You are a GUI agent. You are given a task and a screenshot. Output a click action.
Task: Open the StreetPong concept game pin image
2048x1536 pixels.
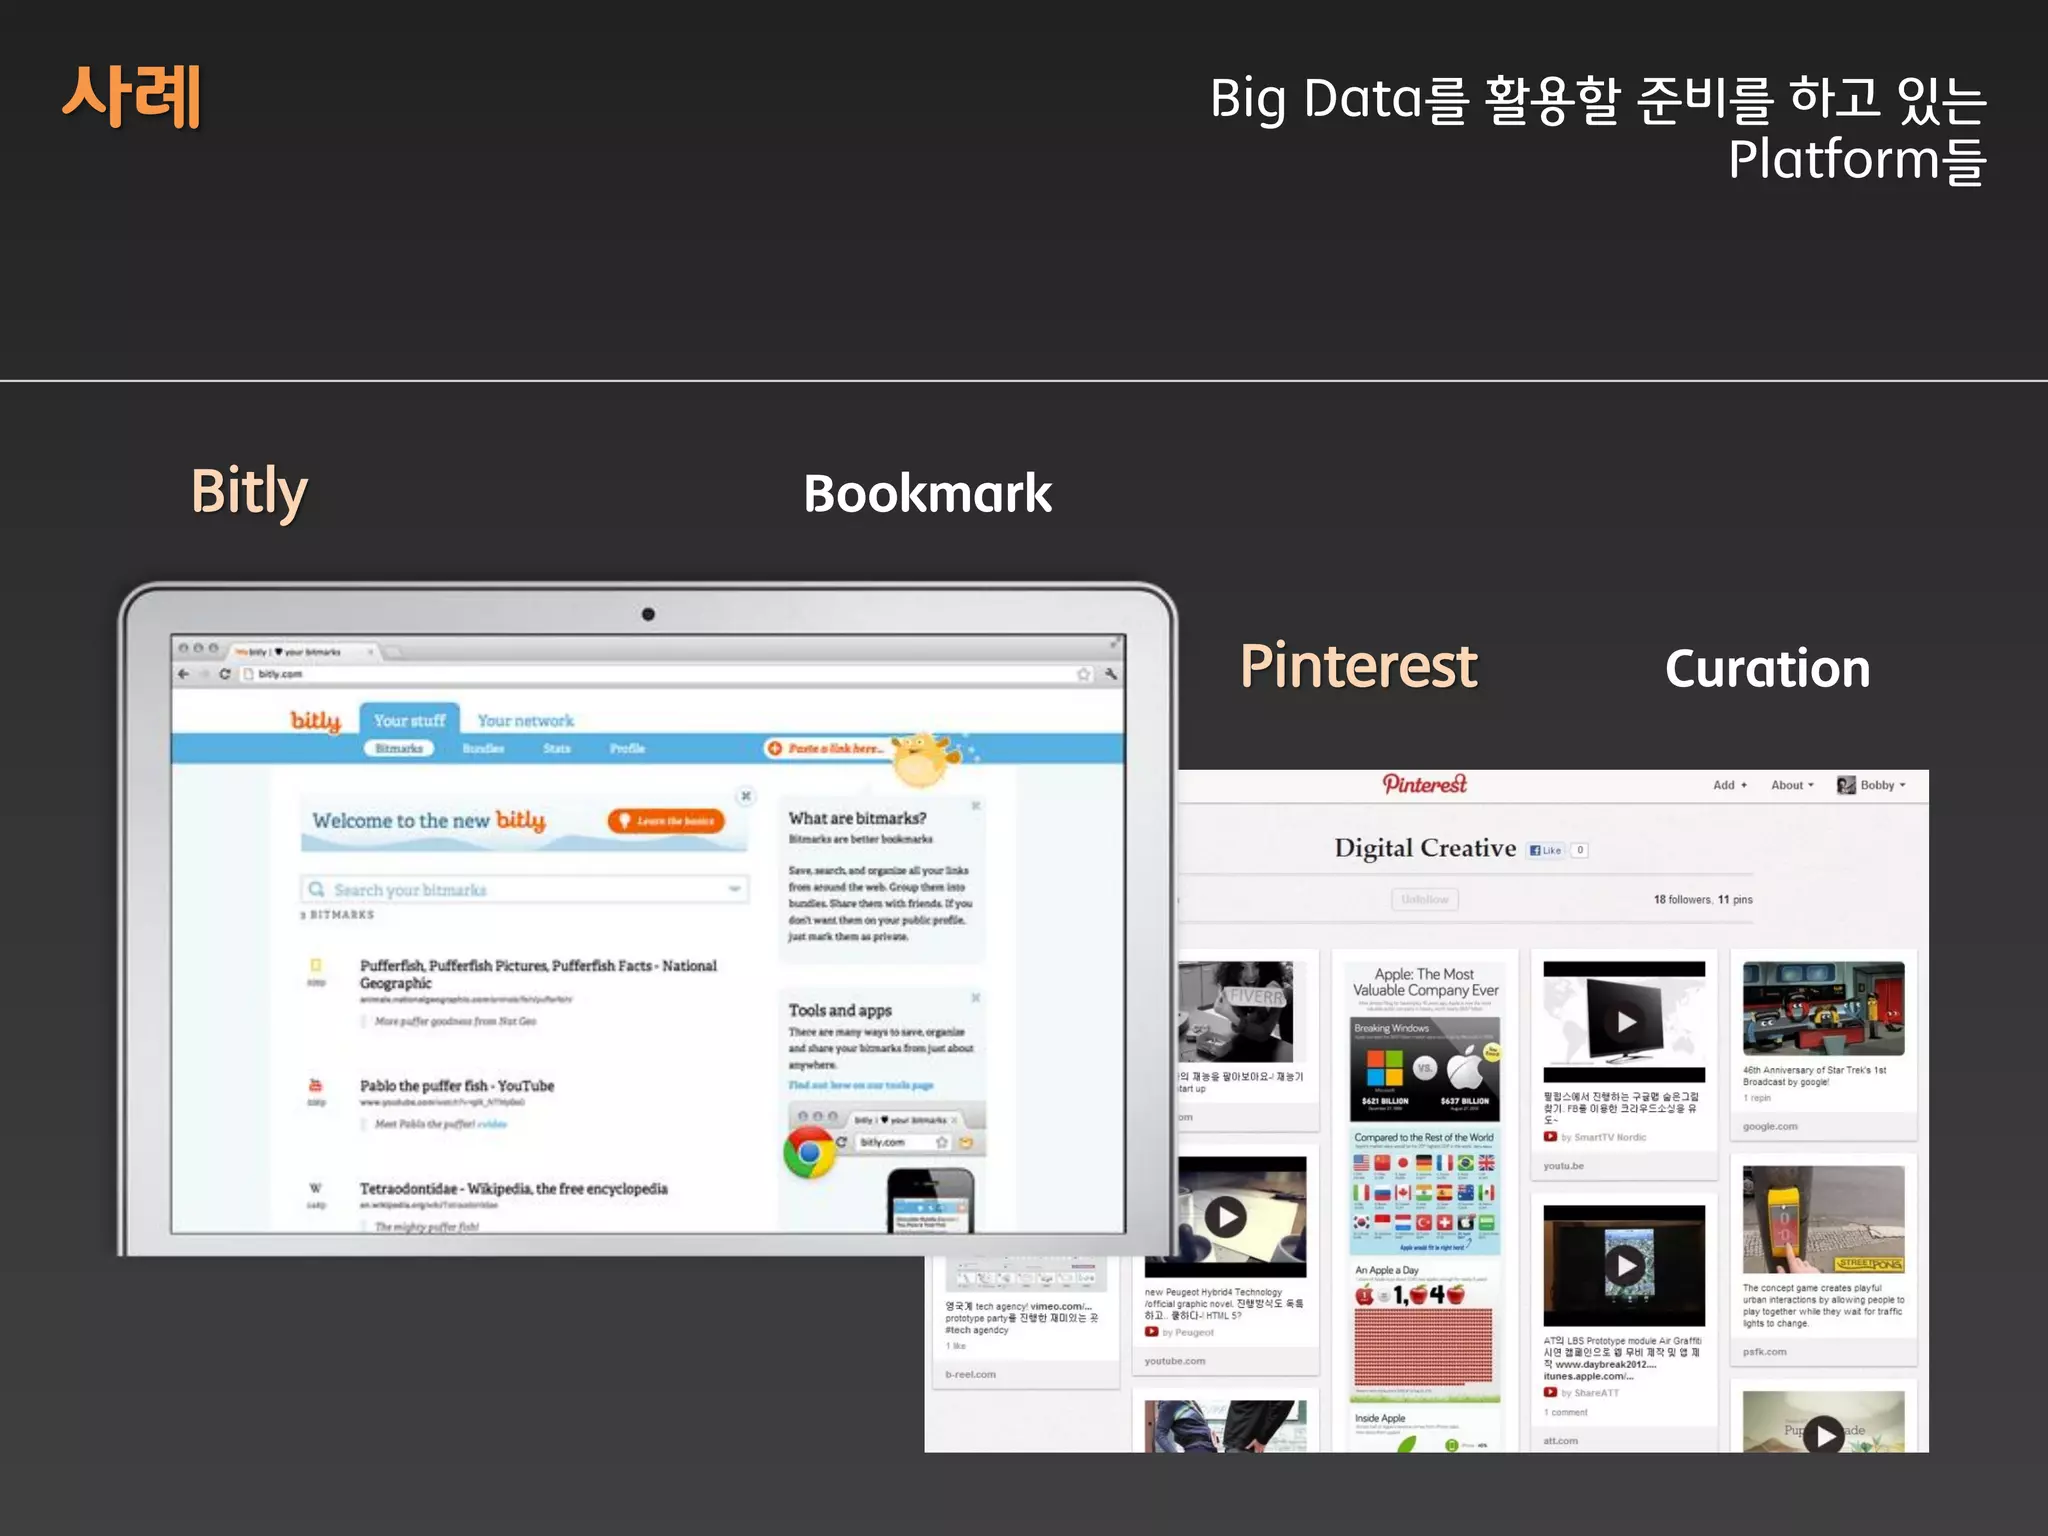(1824, 1219)
